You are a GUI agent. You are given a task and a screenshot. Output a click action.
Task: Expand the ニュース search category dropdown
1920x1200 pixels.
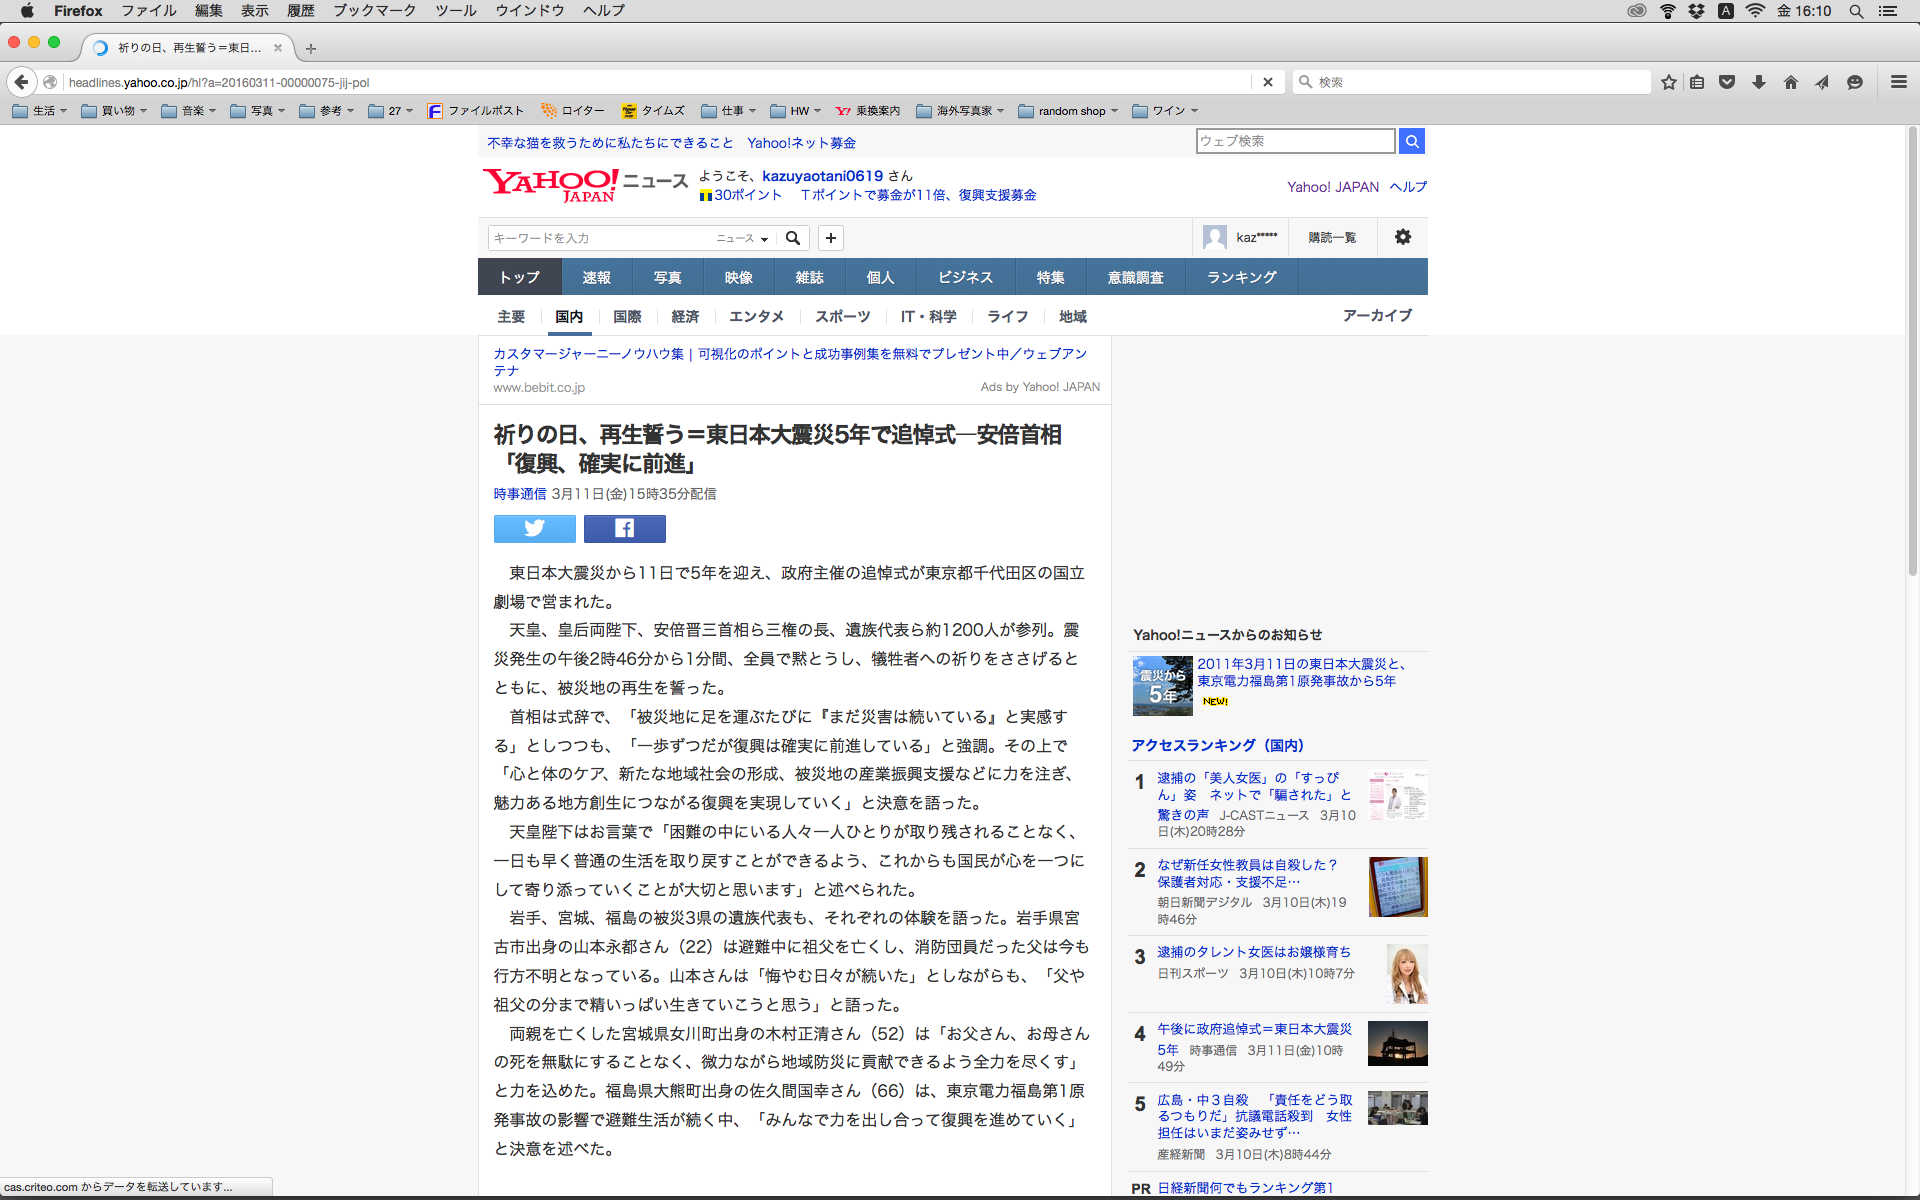point(742,238)
